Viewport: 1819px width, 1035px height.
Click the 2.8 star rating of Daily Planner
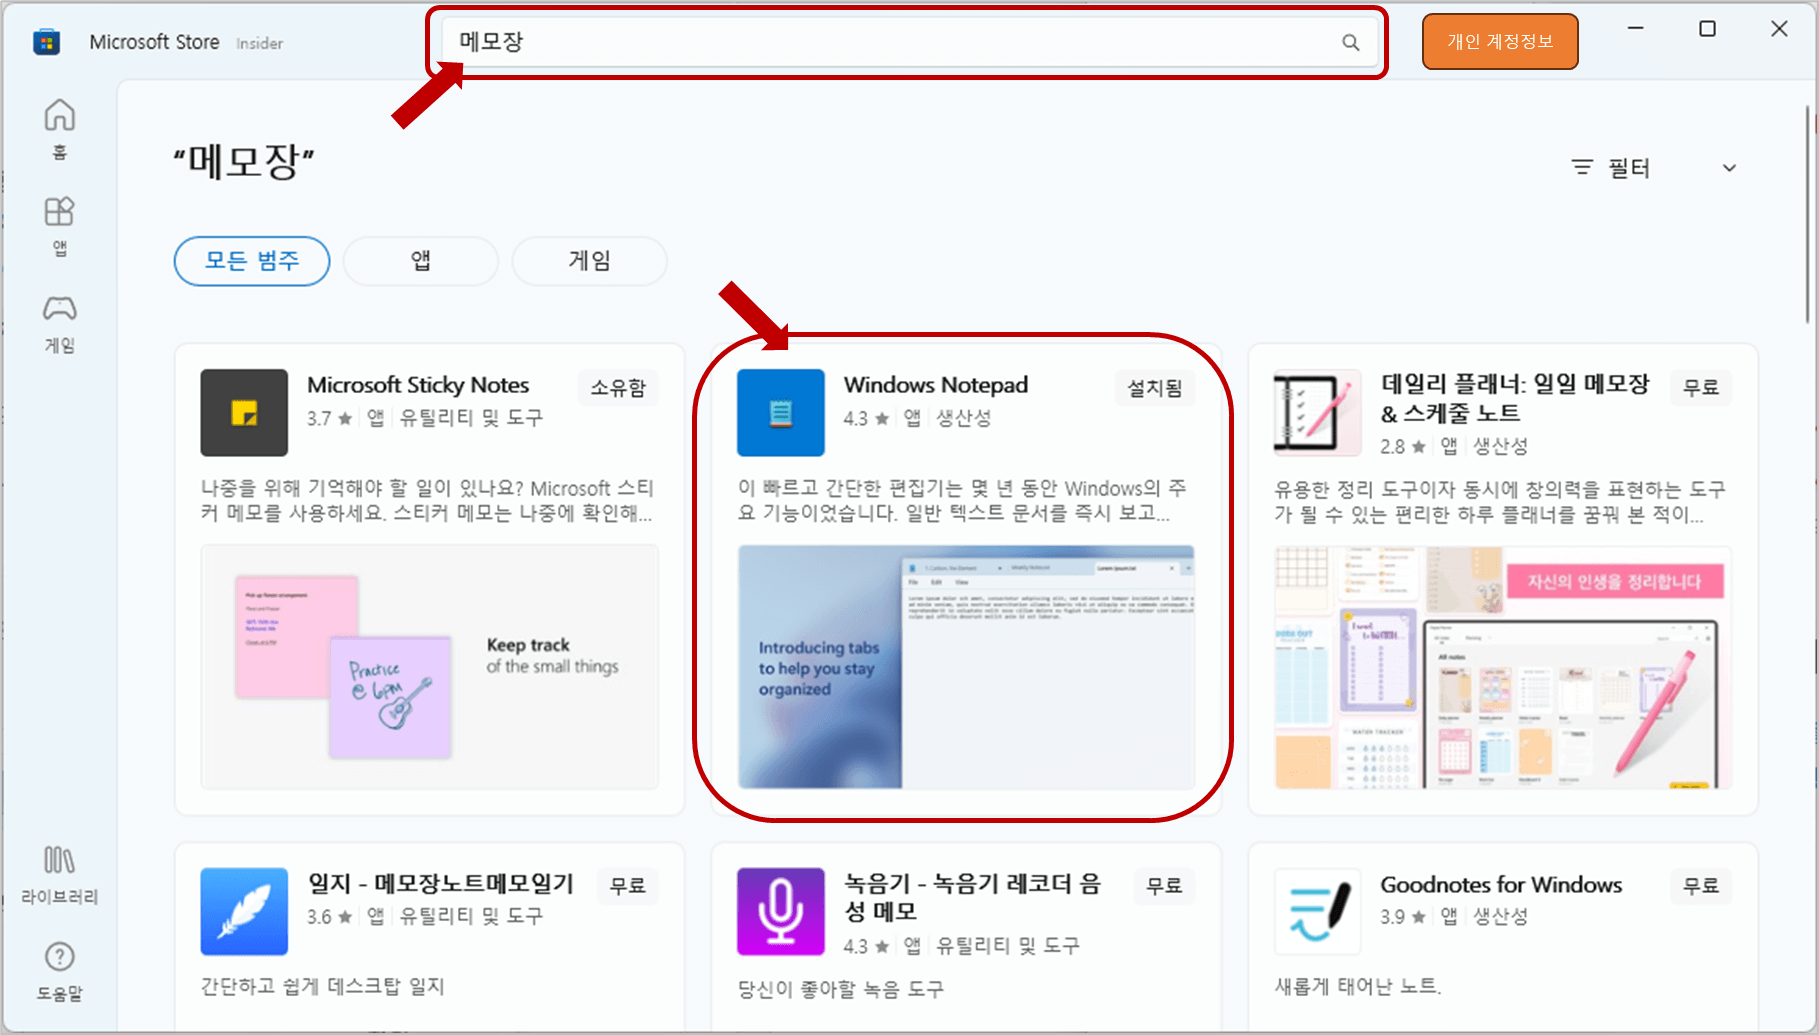point(1403,446)
